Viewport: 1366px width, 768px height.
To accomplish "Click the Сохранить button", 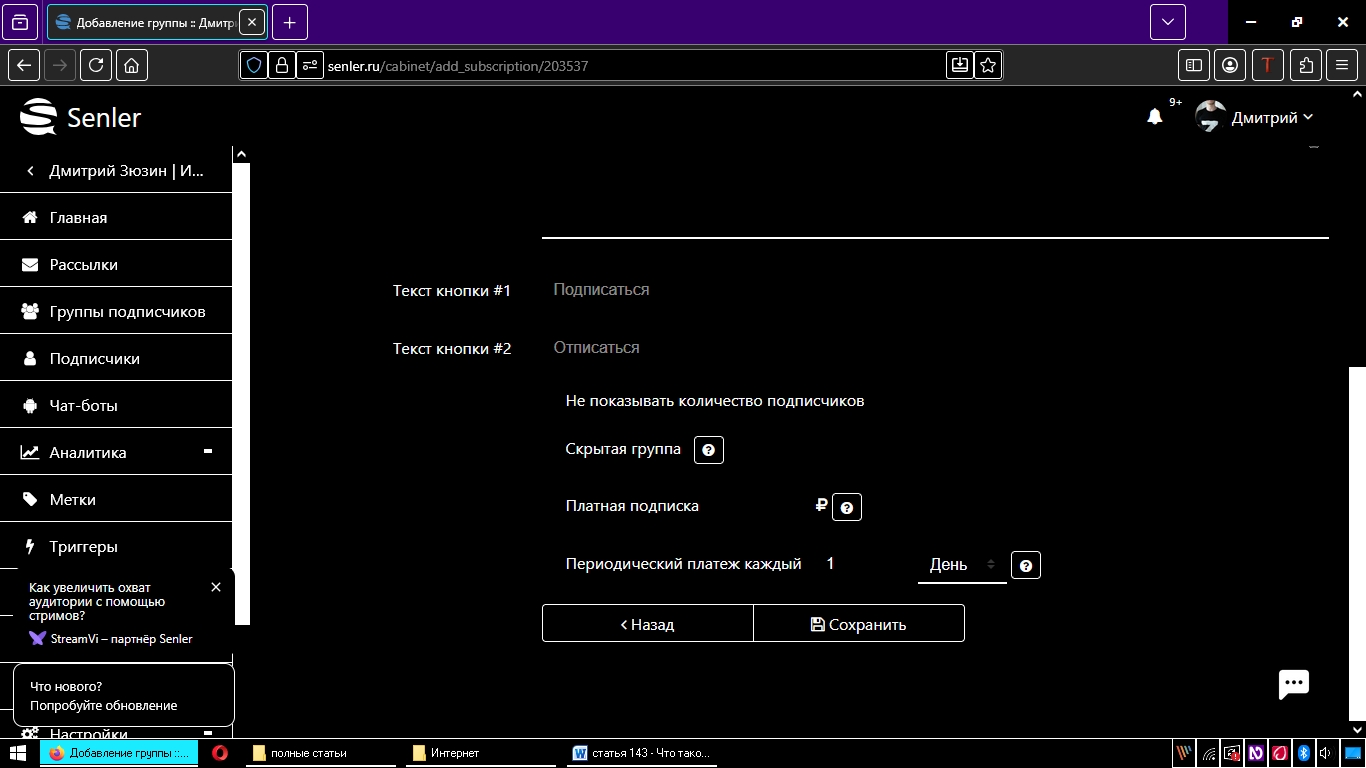I will pyautogui.click(x=858, y=624).
